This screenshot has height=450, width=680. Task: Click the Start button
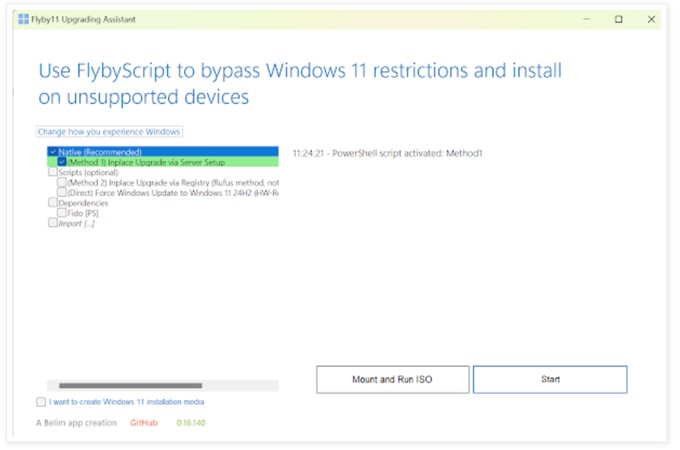click(x=550, y=380)
